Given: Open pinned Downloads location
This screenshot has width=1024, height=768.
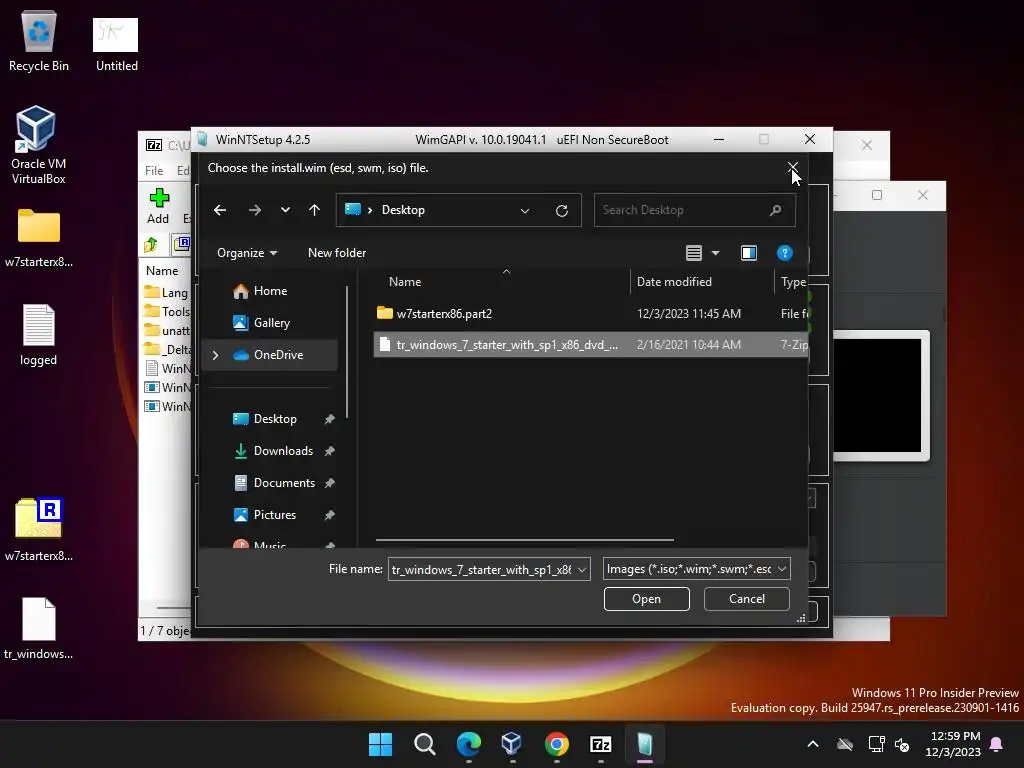Looking at the screenshot, I should 283,451.
